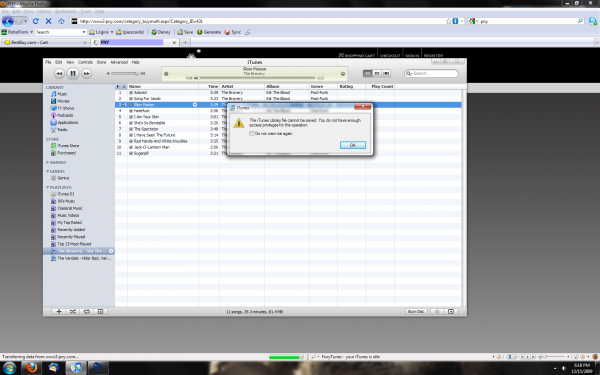Click Burn Disc button
The height and width of the screenshot is (375, 600).
(416, 311)
